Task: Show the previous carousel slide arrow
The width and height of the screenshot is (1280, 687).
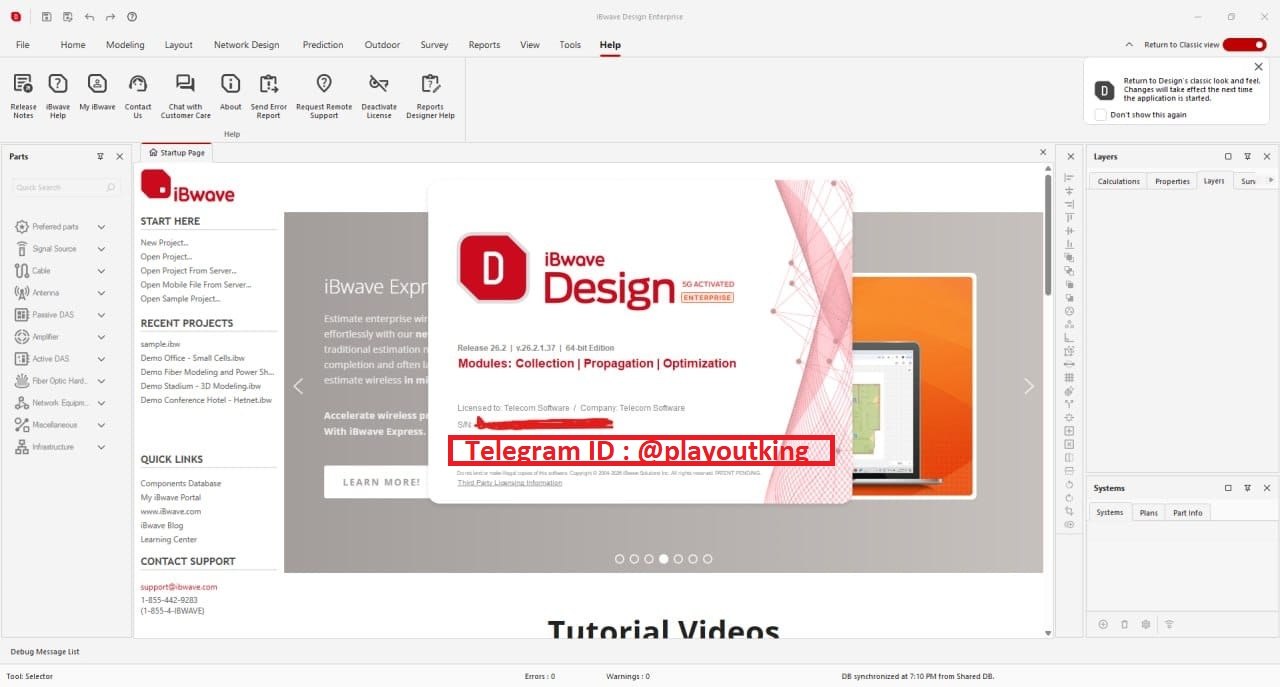Action: coord(298,386)
